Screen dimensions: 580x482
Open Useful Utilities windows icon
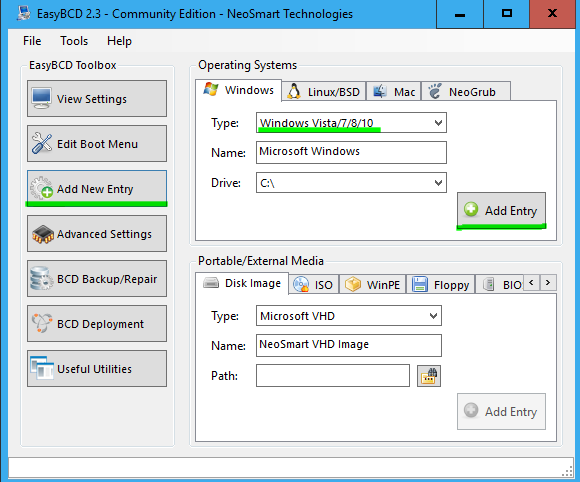[42, 368]
